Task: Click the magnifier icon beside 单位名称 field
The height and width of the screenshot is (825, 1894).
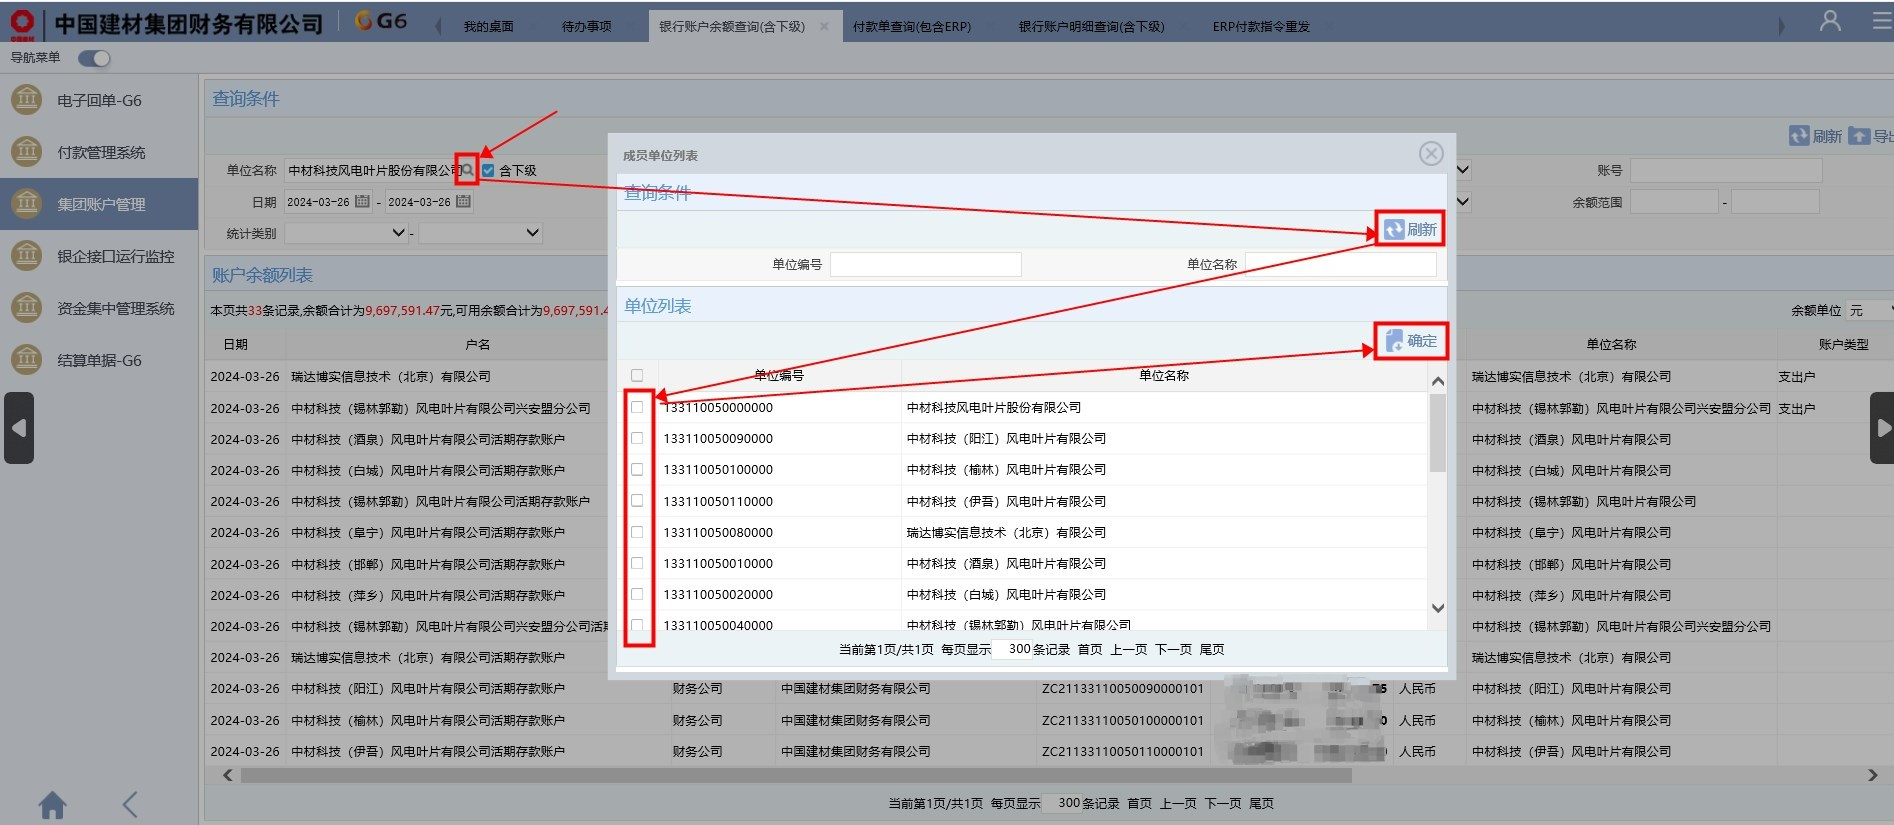Action: click(467, 170)
